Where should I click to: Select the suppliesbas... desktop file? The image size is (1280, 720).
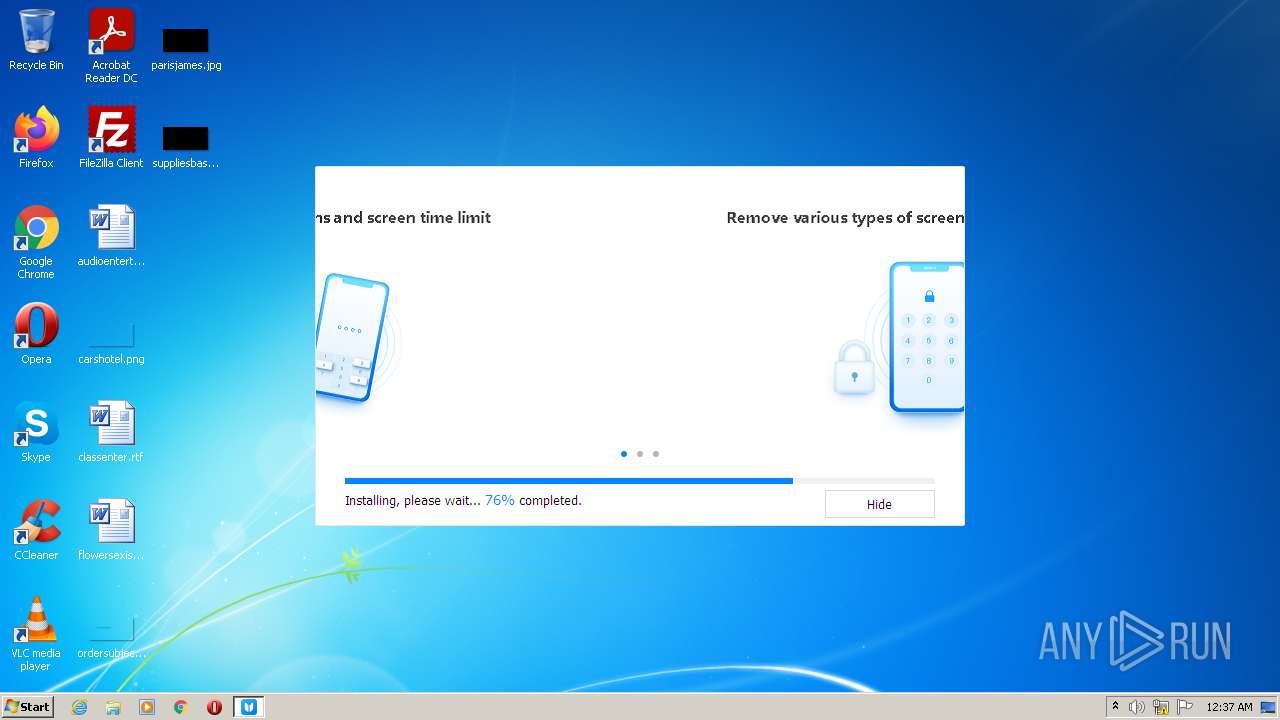(186, 145)
